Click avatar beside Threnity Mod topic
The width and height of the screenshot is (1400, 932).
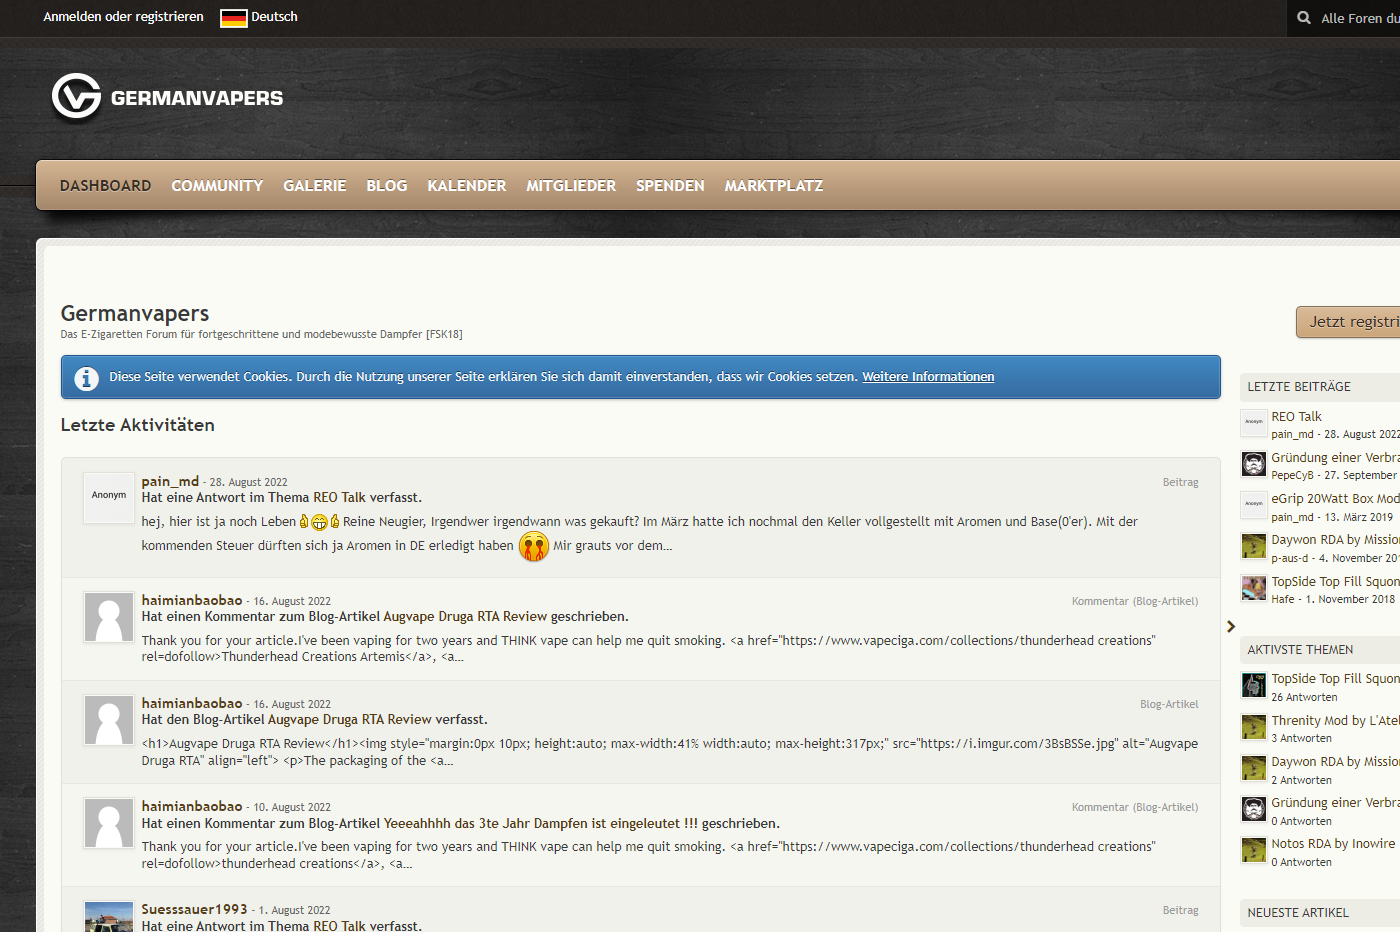point(1254,727)
